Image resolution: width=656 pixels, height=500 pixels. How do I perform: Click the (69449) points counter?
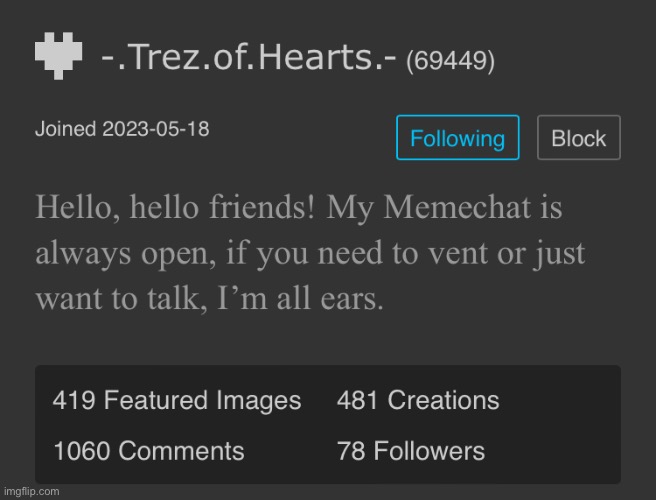click(x=450, y=61)
